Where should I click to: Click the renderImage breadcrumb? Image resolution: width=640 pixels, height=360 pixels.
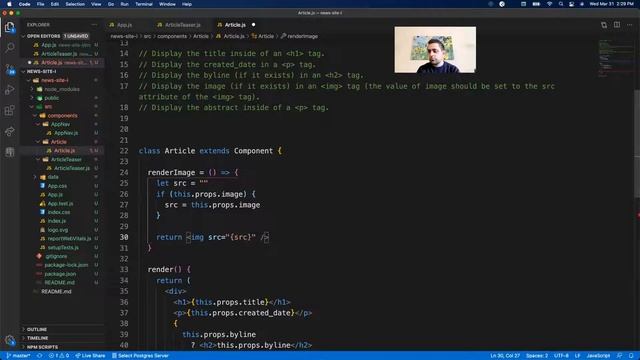point(302,36)
